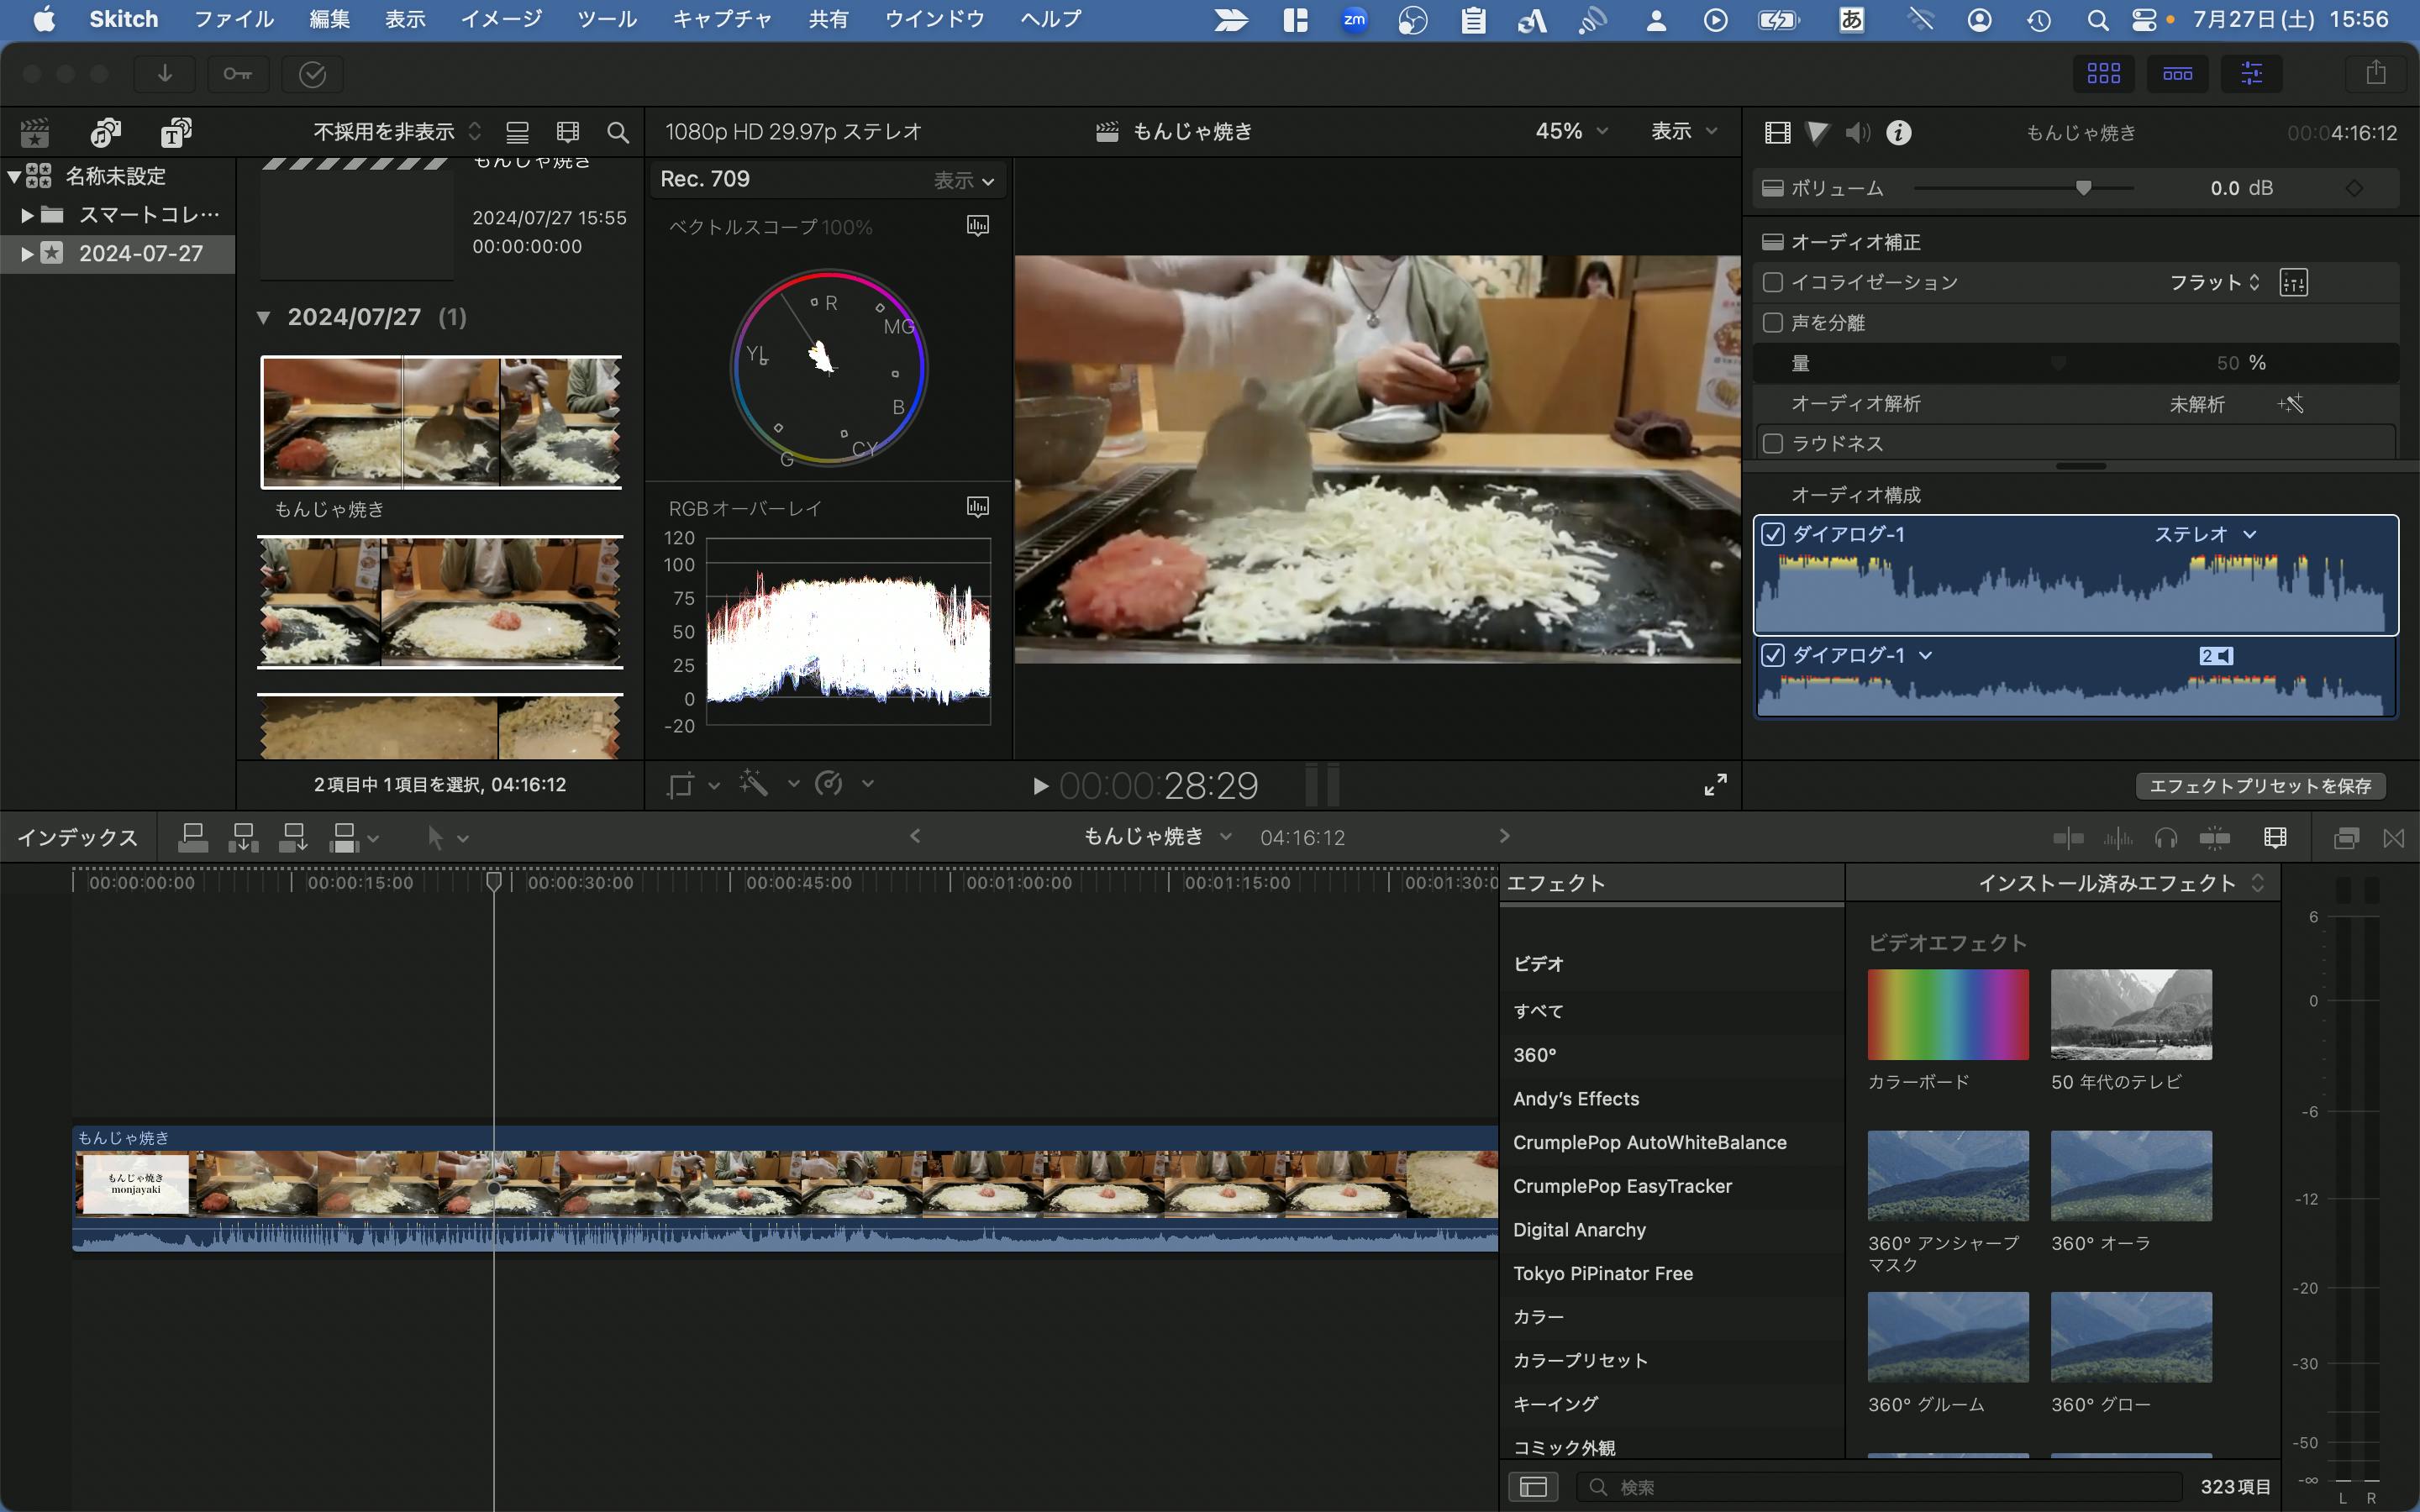Select the Digital Anarchy effects category

point(1579,1230)
